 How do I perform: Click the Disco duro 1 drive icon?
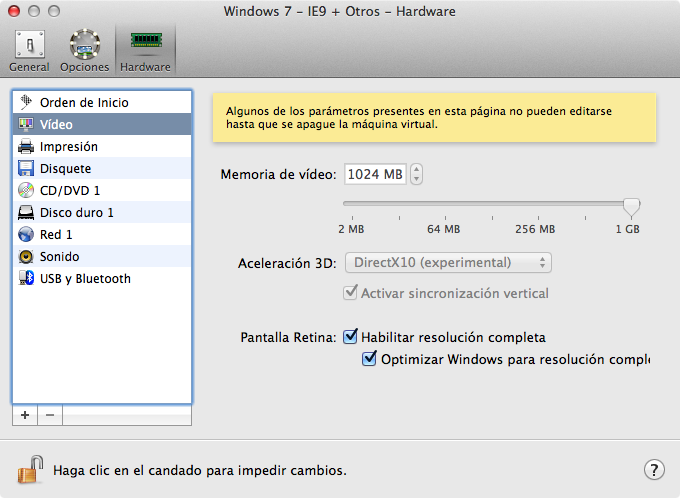[26, 213]
